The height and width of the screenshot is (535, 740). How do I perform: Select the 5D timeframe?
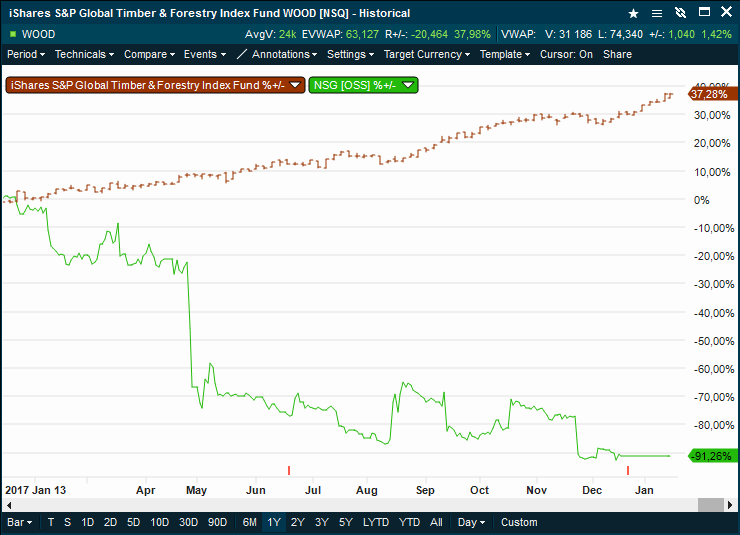click(x=134, y=522)
